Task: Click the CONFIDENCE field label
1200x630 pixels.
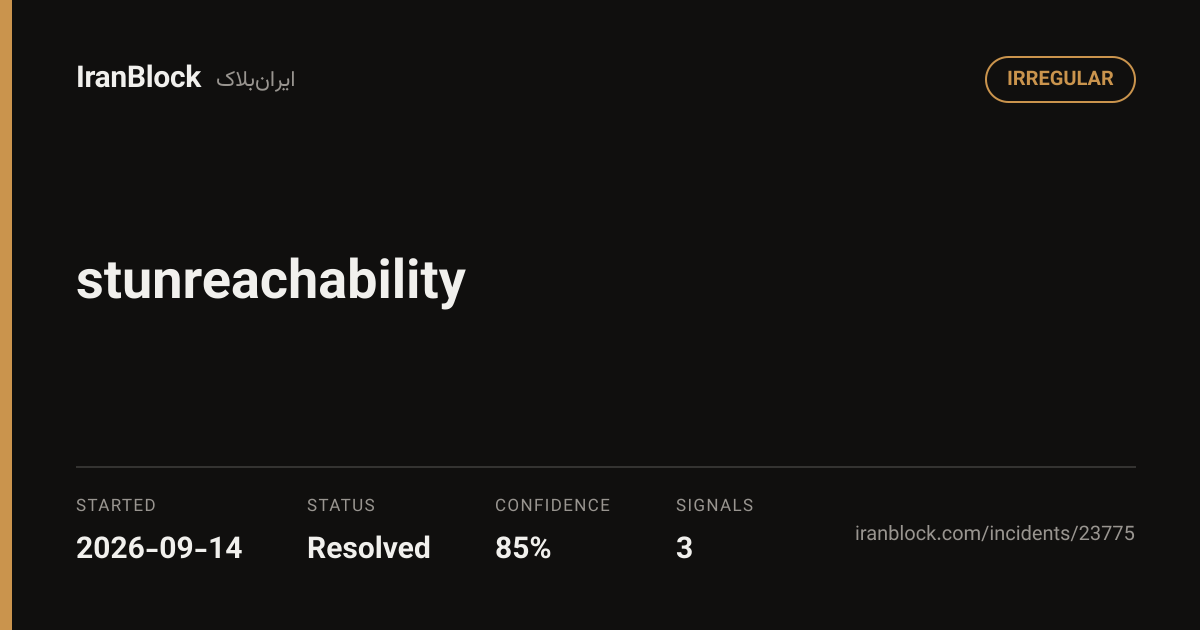Action: point(552,506)
